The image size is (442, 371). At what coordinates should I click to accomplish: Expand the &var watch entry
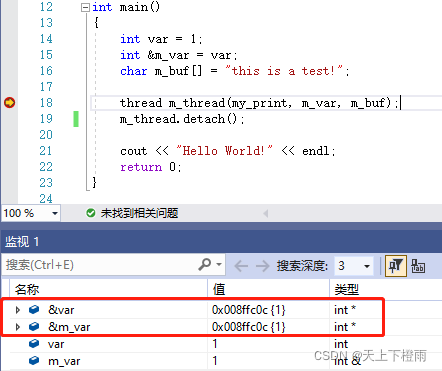coord(18,310)
